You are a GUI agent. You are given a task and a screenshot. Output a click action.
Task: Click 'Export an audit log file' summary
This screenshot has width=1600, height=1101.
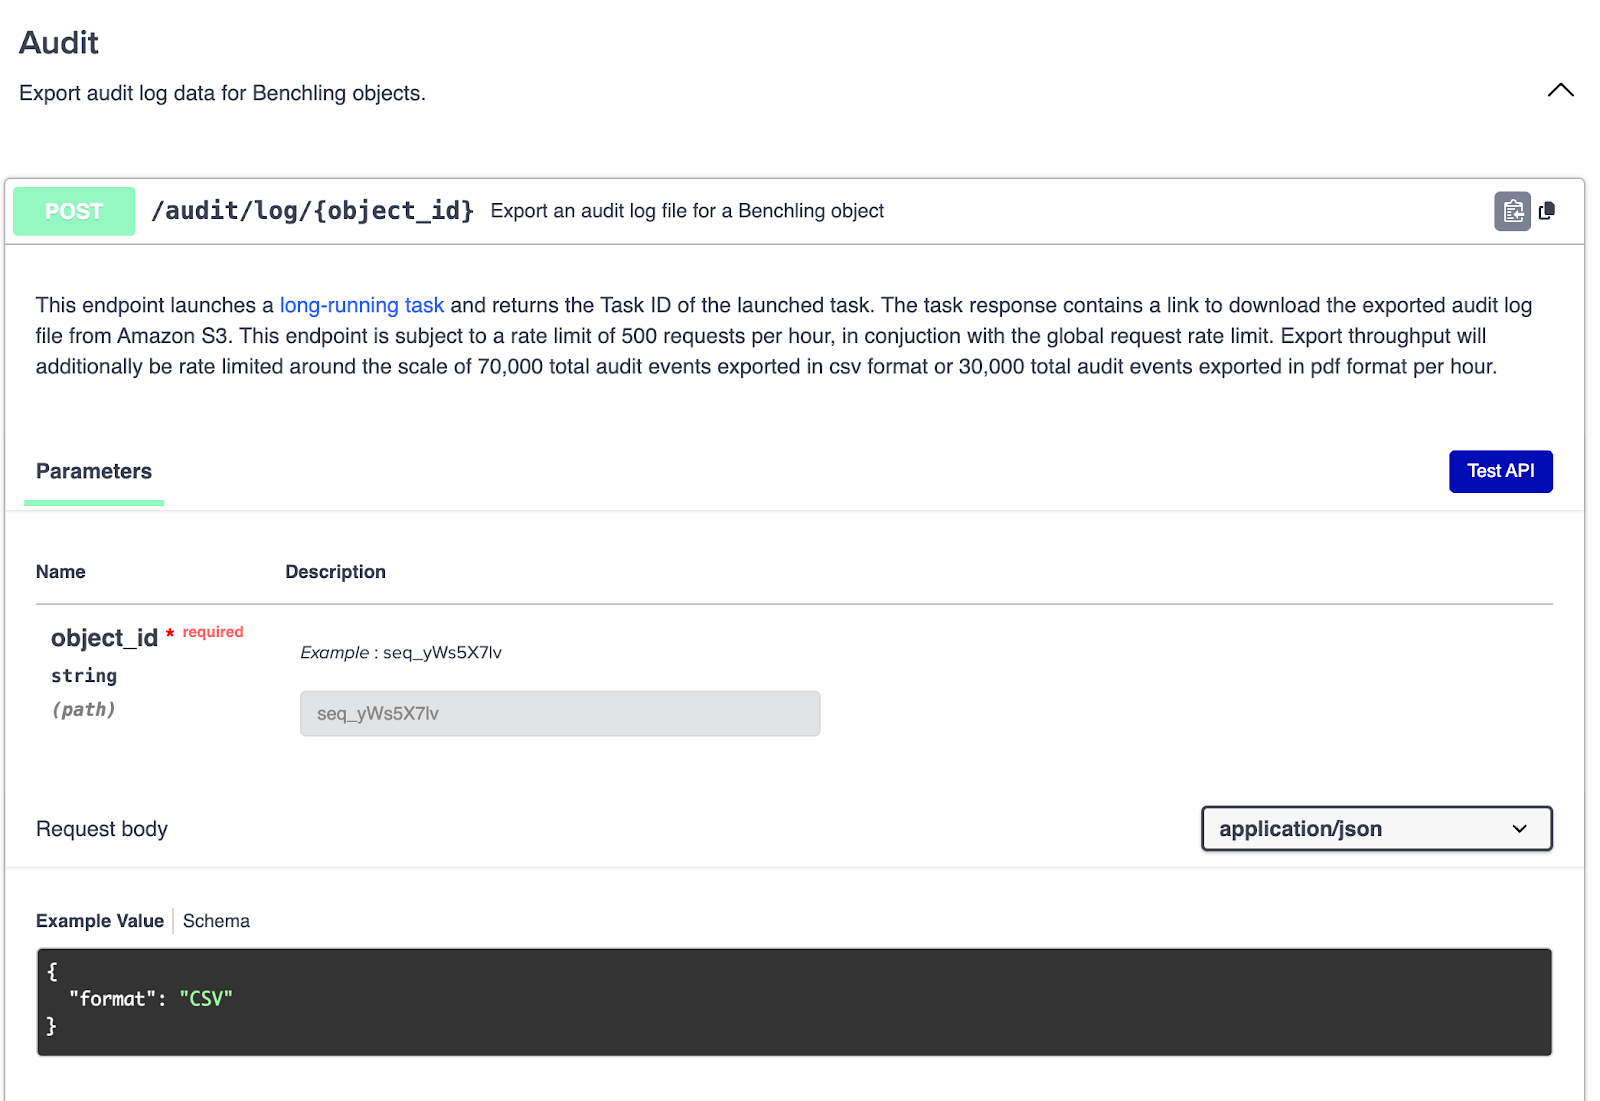point(687,211)
